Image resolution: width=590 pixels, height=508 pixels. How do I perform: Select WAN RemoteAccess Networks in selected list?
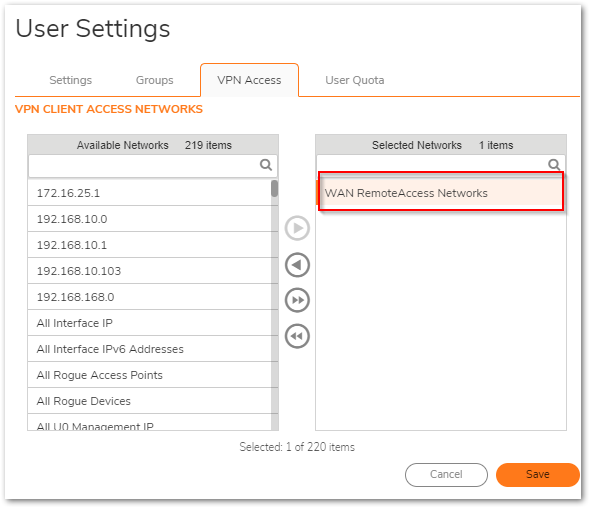pos(441,192)
